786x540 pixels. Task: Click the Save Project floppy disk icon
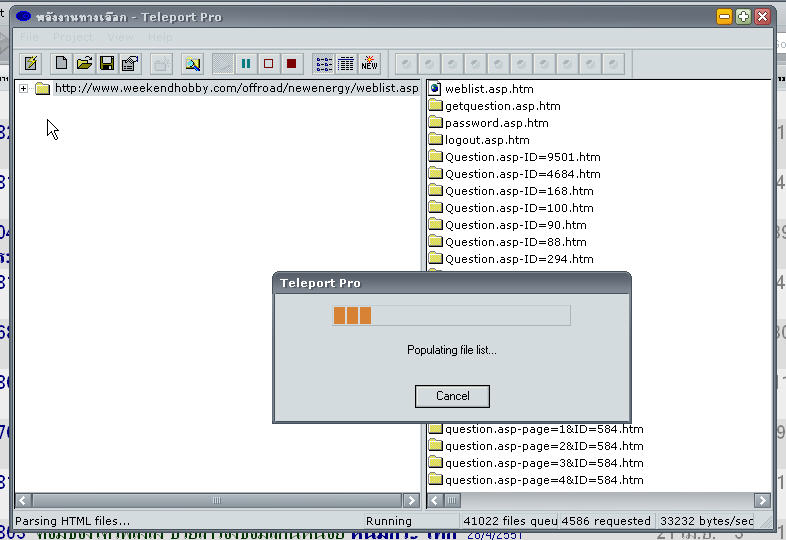coord(107,64)
